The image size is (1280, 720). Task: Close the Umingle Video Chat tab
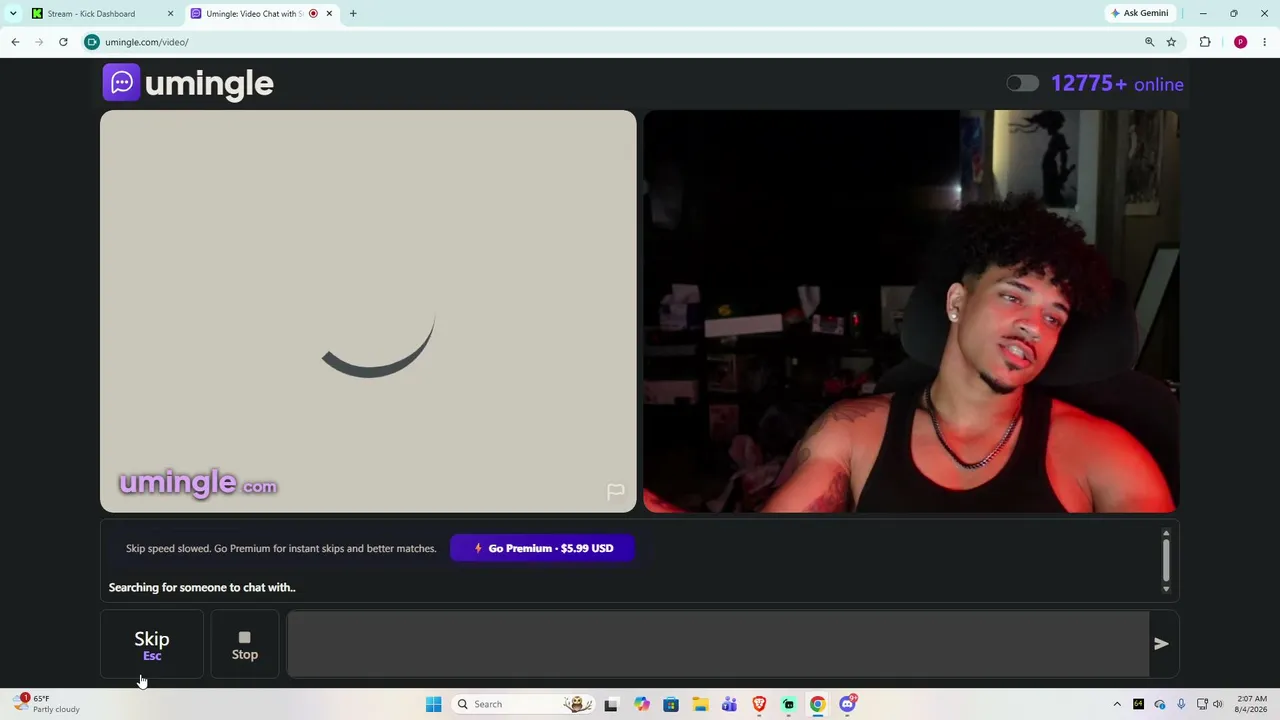329,14
